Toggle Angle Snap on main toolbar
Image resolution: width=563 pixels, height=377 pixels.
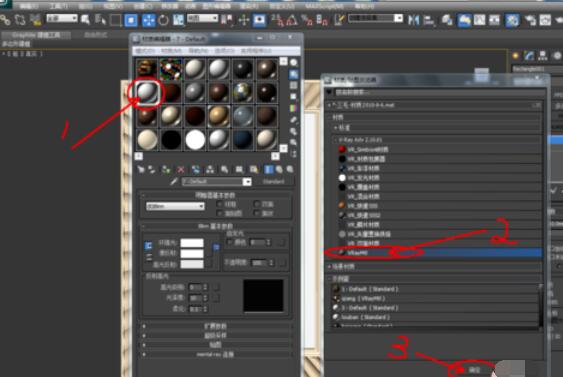(x=292, y=20)
